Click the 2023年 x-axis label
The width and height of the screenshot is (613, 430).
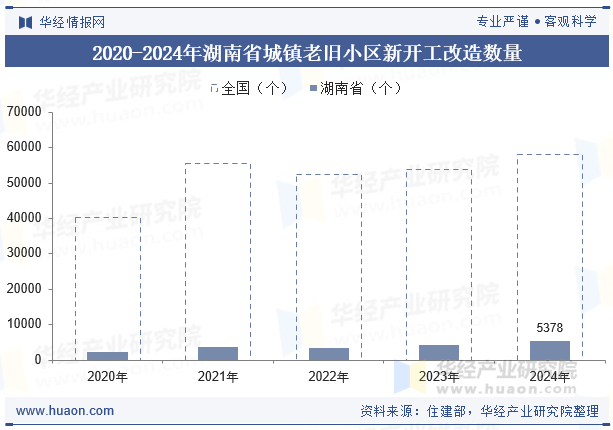439,377
